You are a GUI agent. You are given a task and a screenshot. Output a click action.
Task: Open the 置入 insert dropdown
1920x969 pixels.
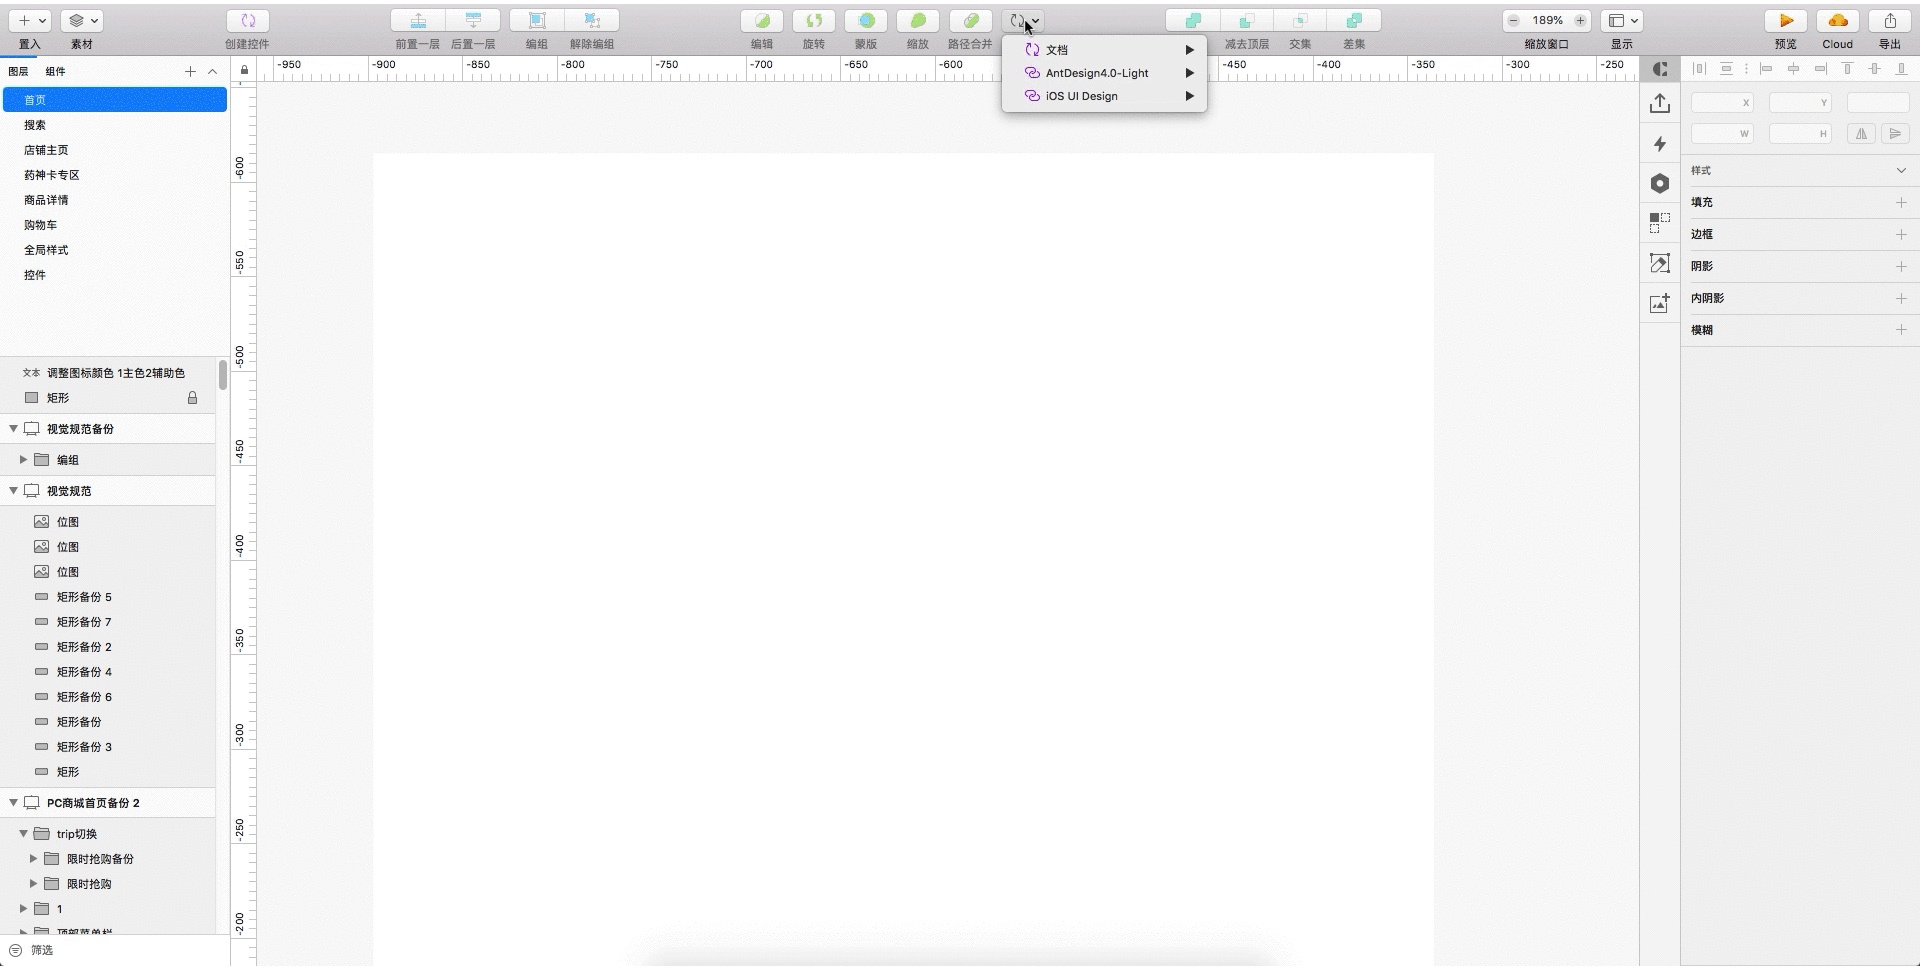pyautogui.click(x=30, y=21)
